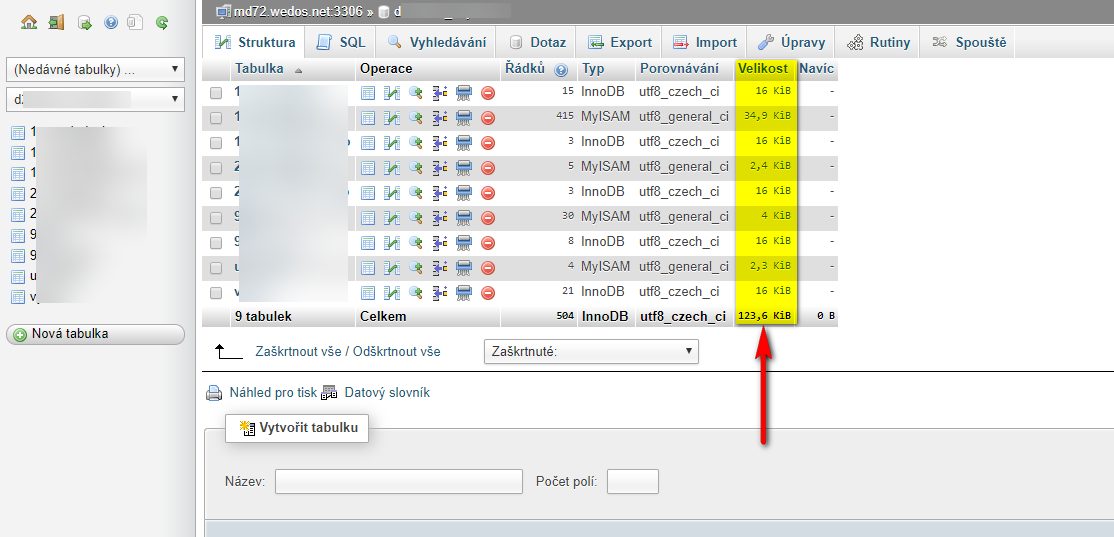This screenshot has width=1114, height=537.
Task: Click the log out door icon
Action: coord(56,21)
